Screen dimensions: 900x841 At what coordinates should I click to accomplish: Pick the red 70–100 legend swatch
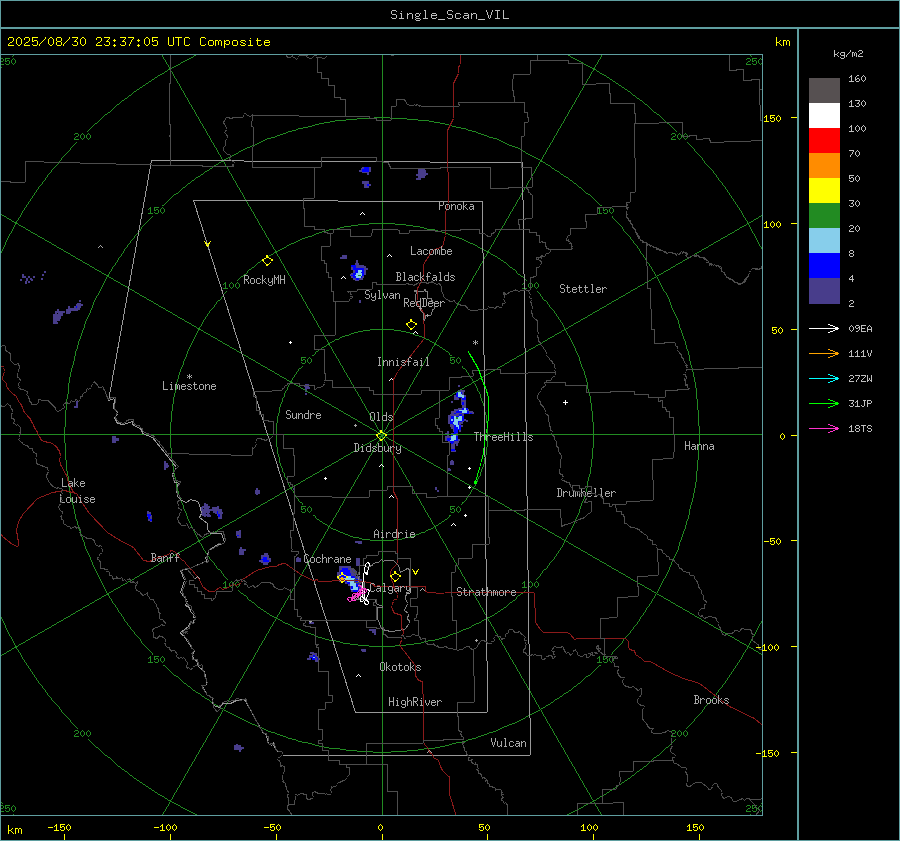pos(824,141)
